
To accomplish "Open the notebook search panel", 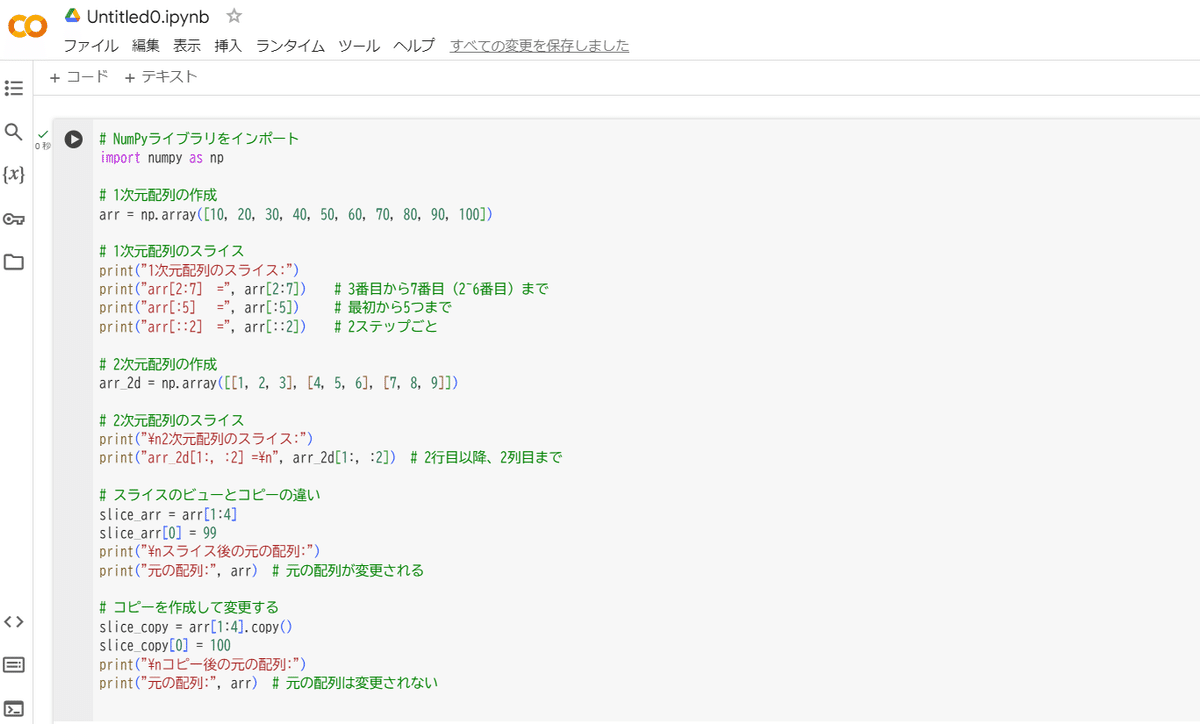I will pyautogui.click(x=14, y=131).
